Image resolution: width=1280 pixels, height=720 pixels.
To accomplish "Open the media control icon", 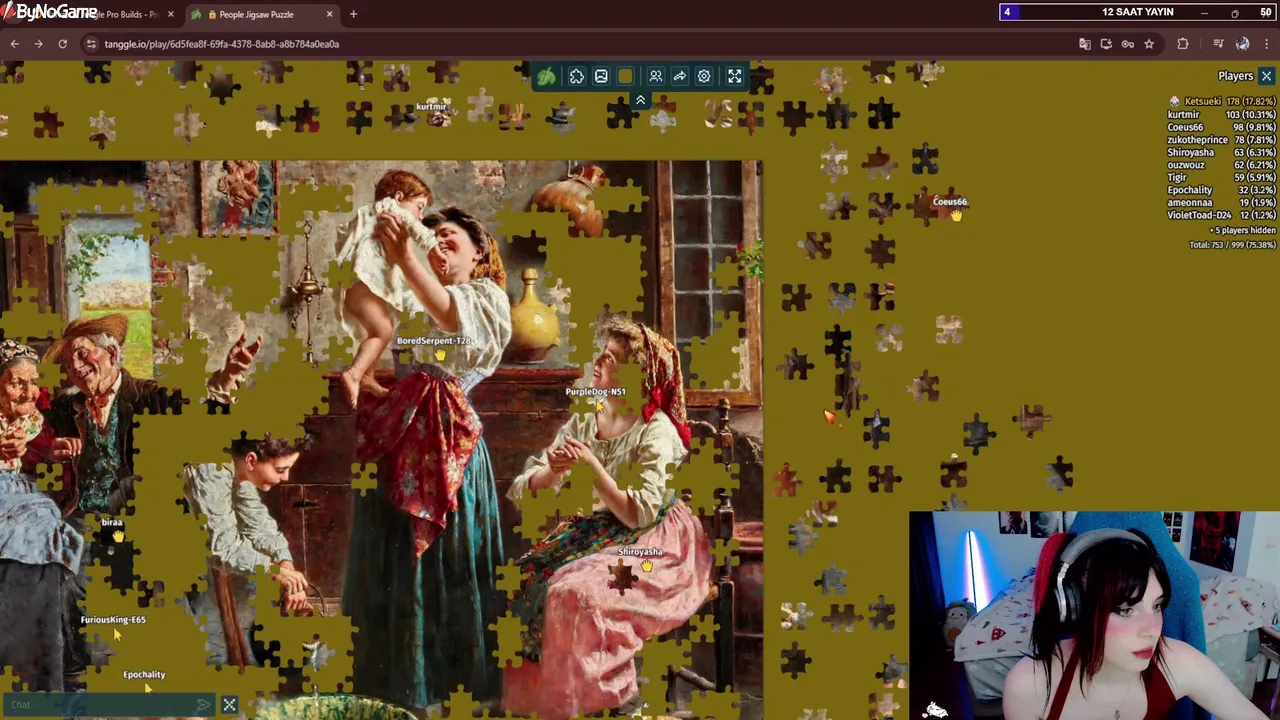I will [1218, 44].
